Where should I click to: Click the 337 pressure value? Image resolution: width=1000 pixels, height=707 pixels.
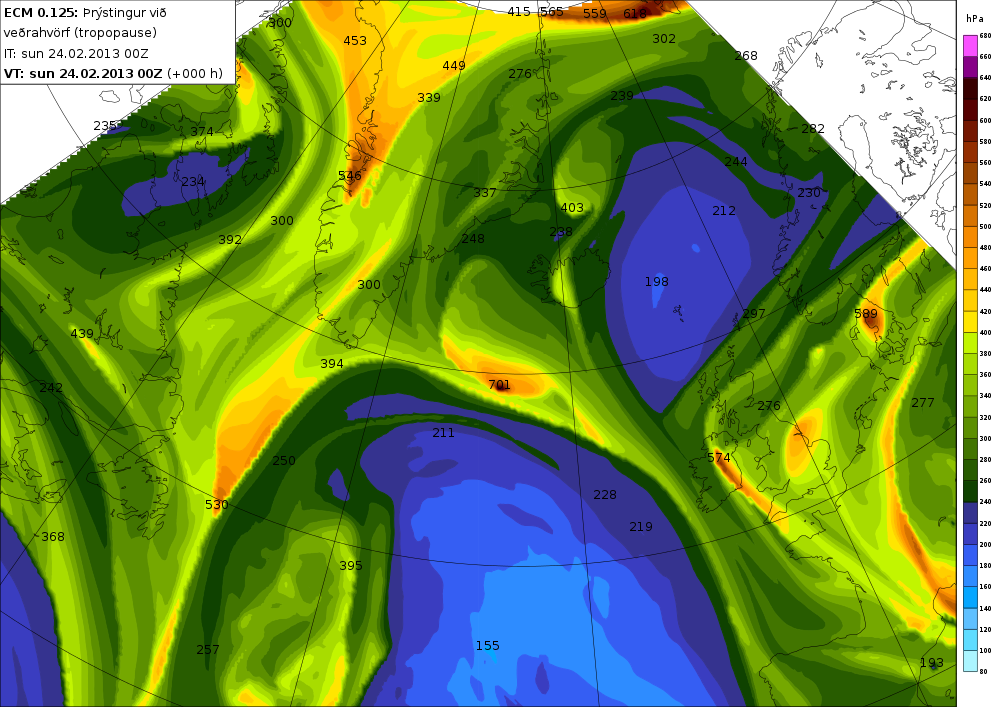pos(485,192)
